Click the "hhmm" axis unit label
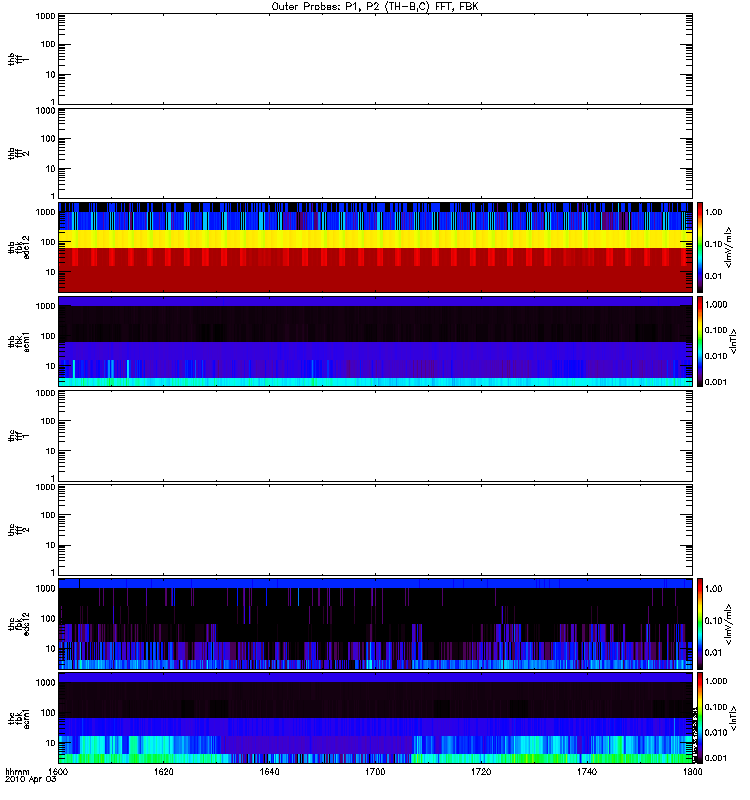Screen dimensions: 750x800 [17, 772]
